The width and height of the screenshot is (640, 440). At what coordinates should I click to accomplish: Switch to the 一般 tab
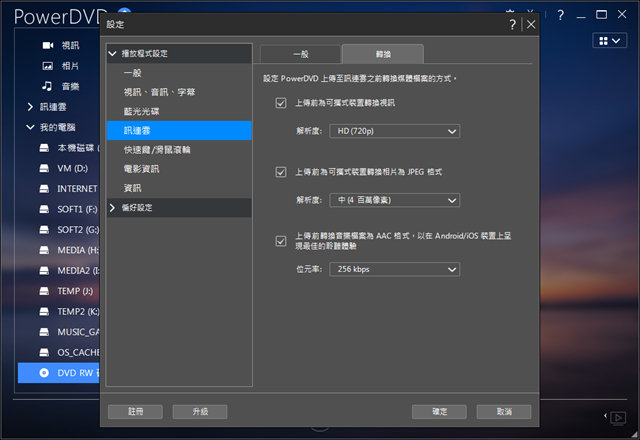tap(300, 54)
